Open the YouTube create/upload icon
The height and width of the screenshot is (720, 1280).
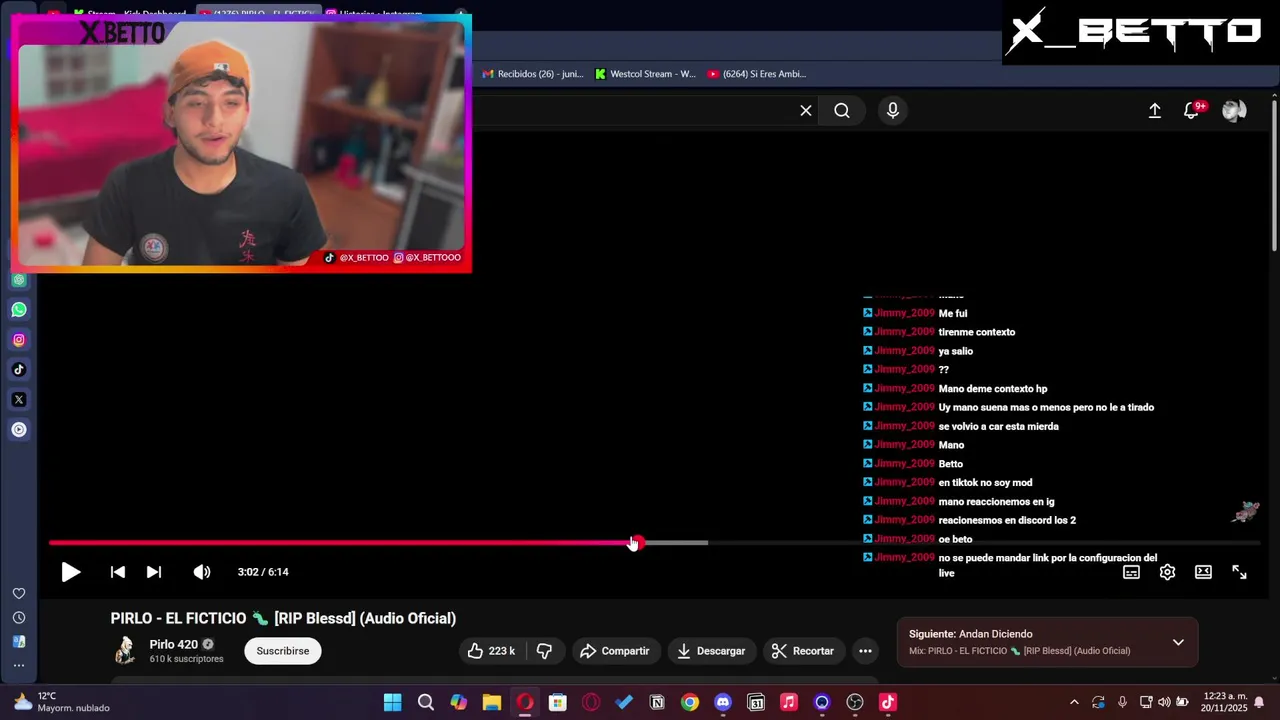(1155, 111)
